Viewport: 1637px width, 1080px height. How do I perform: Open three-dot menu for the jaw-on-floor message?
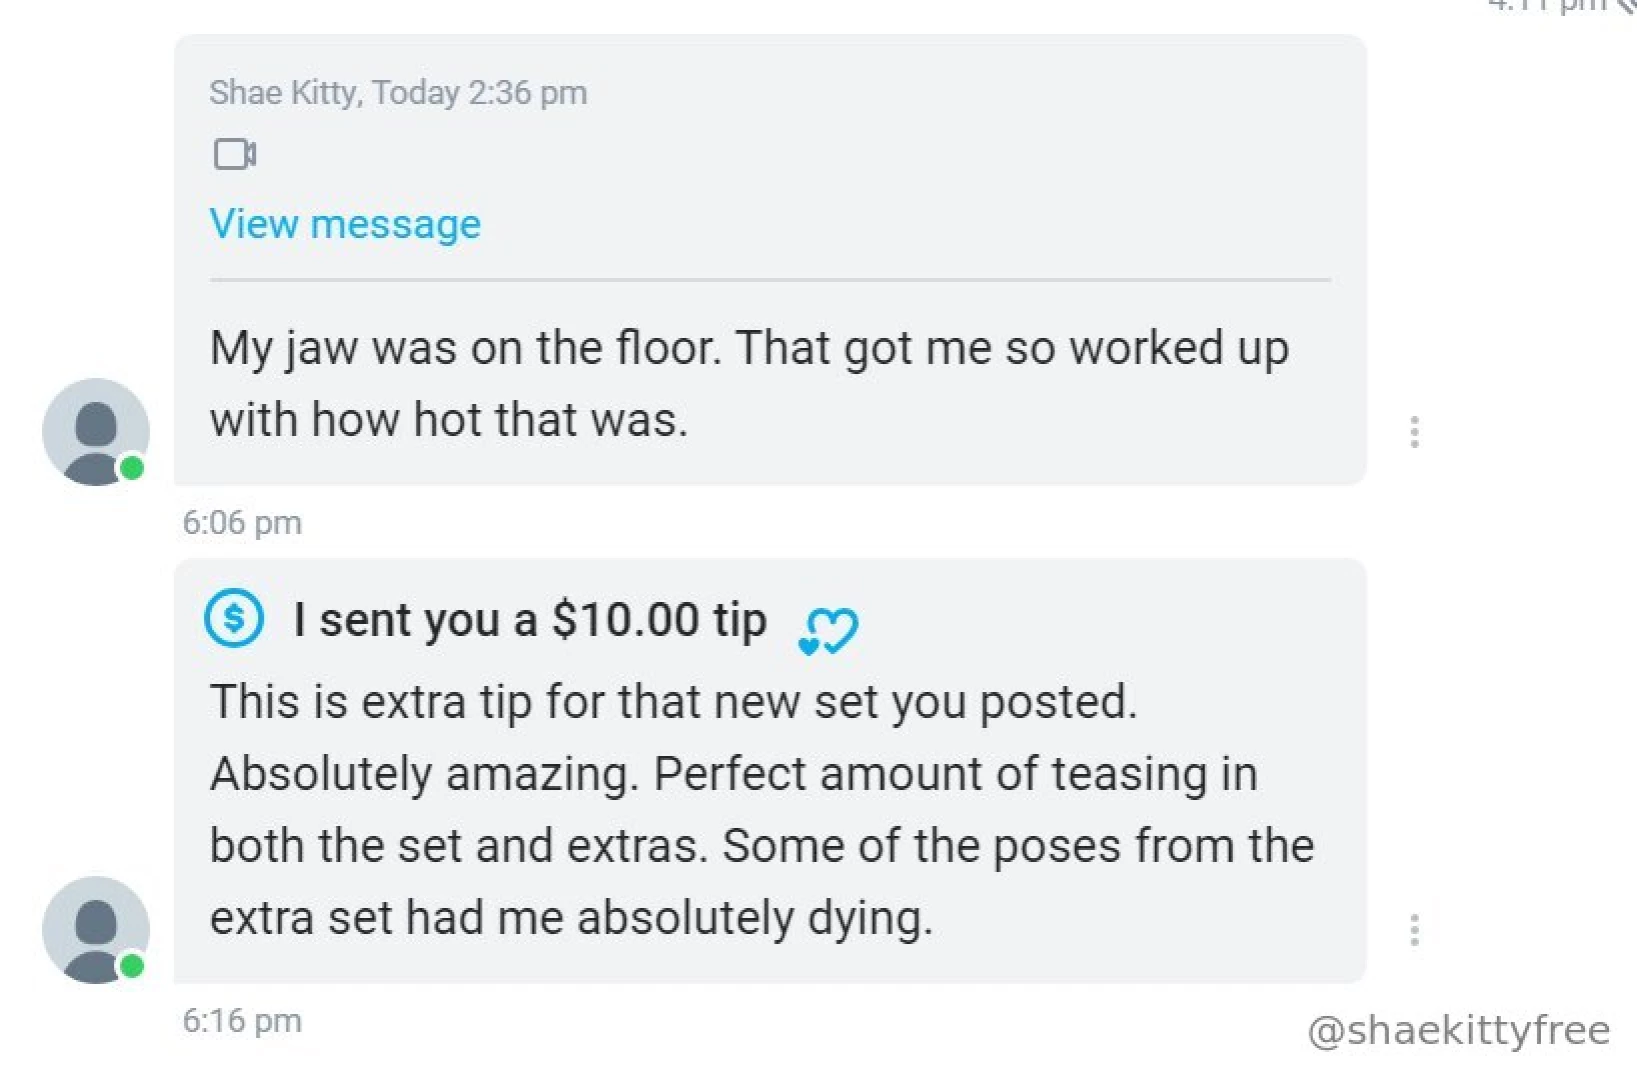pos(1413,432)
